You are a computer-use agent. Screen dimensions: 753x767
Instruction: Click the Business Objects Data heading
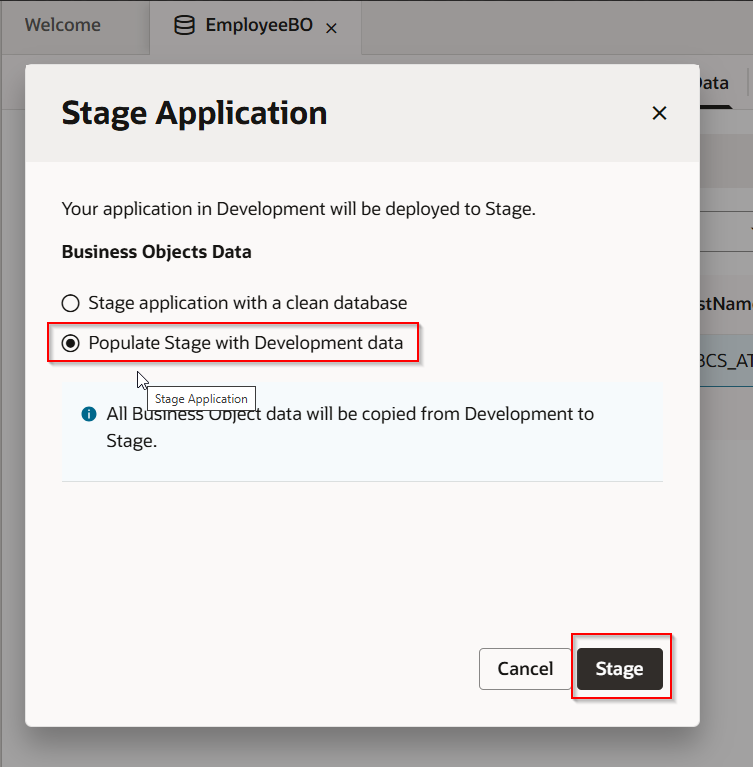pyautogui.click(x=156, y=252)
